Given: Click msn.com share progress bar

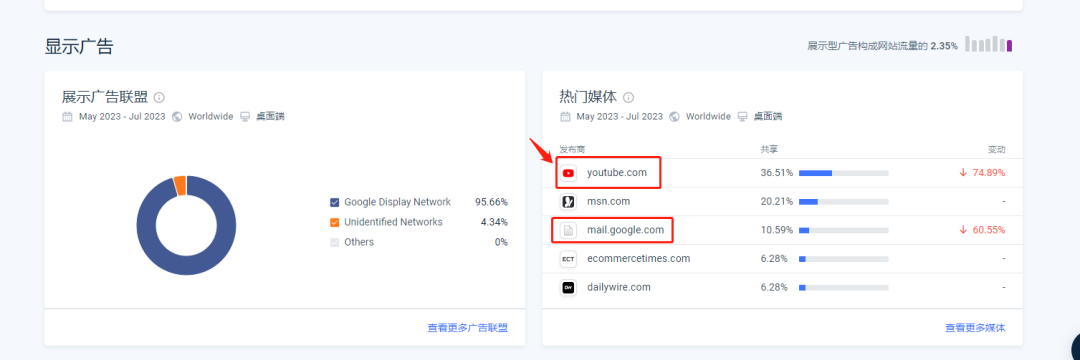Looking at the screenshot, I should click(844, 202).
